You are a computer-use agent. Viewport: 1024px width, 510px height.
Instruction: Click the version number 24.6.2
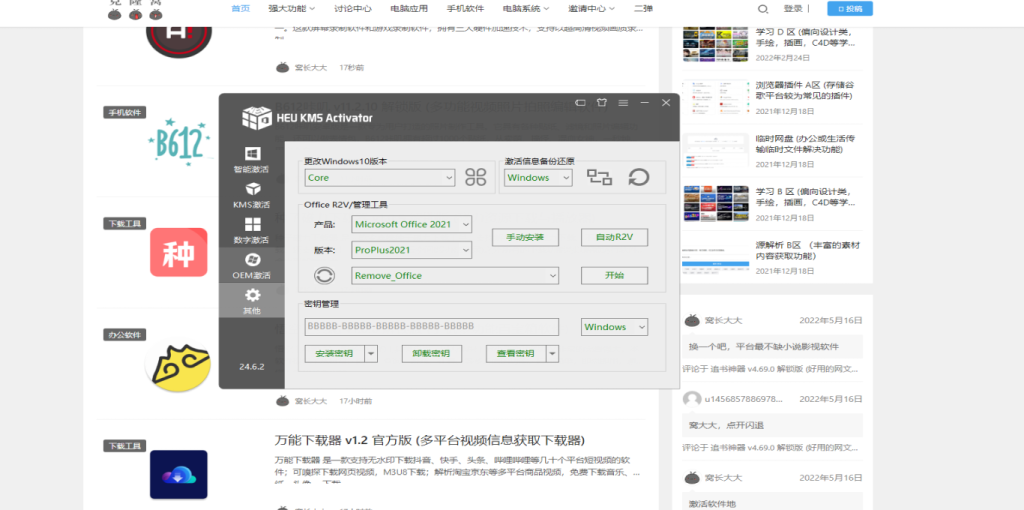point(251,366)
